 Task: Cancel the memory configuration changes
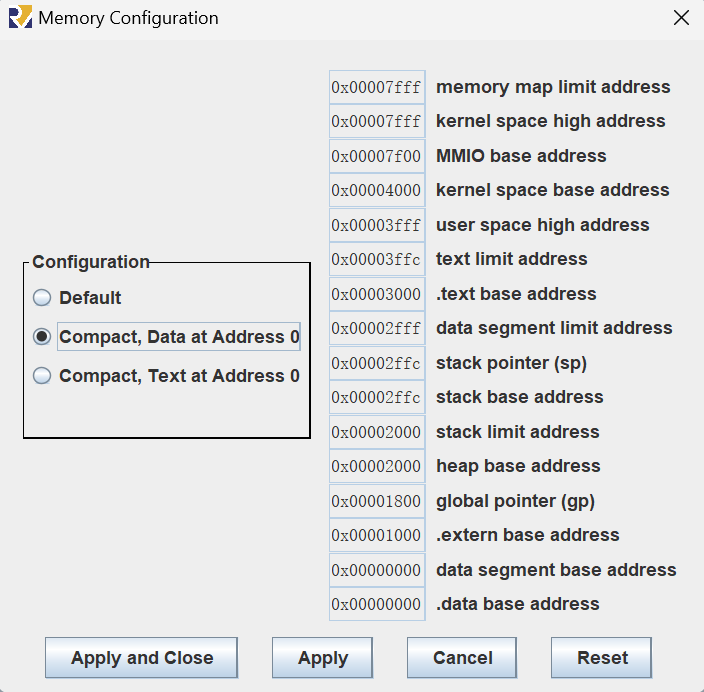click(x=462, y=658)
